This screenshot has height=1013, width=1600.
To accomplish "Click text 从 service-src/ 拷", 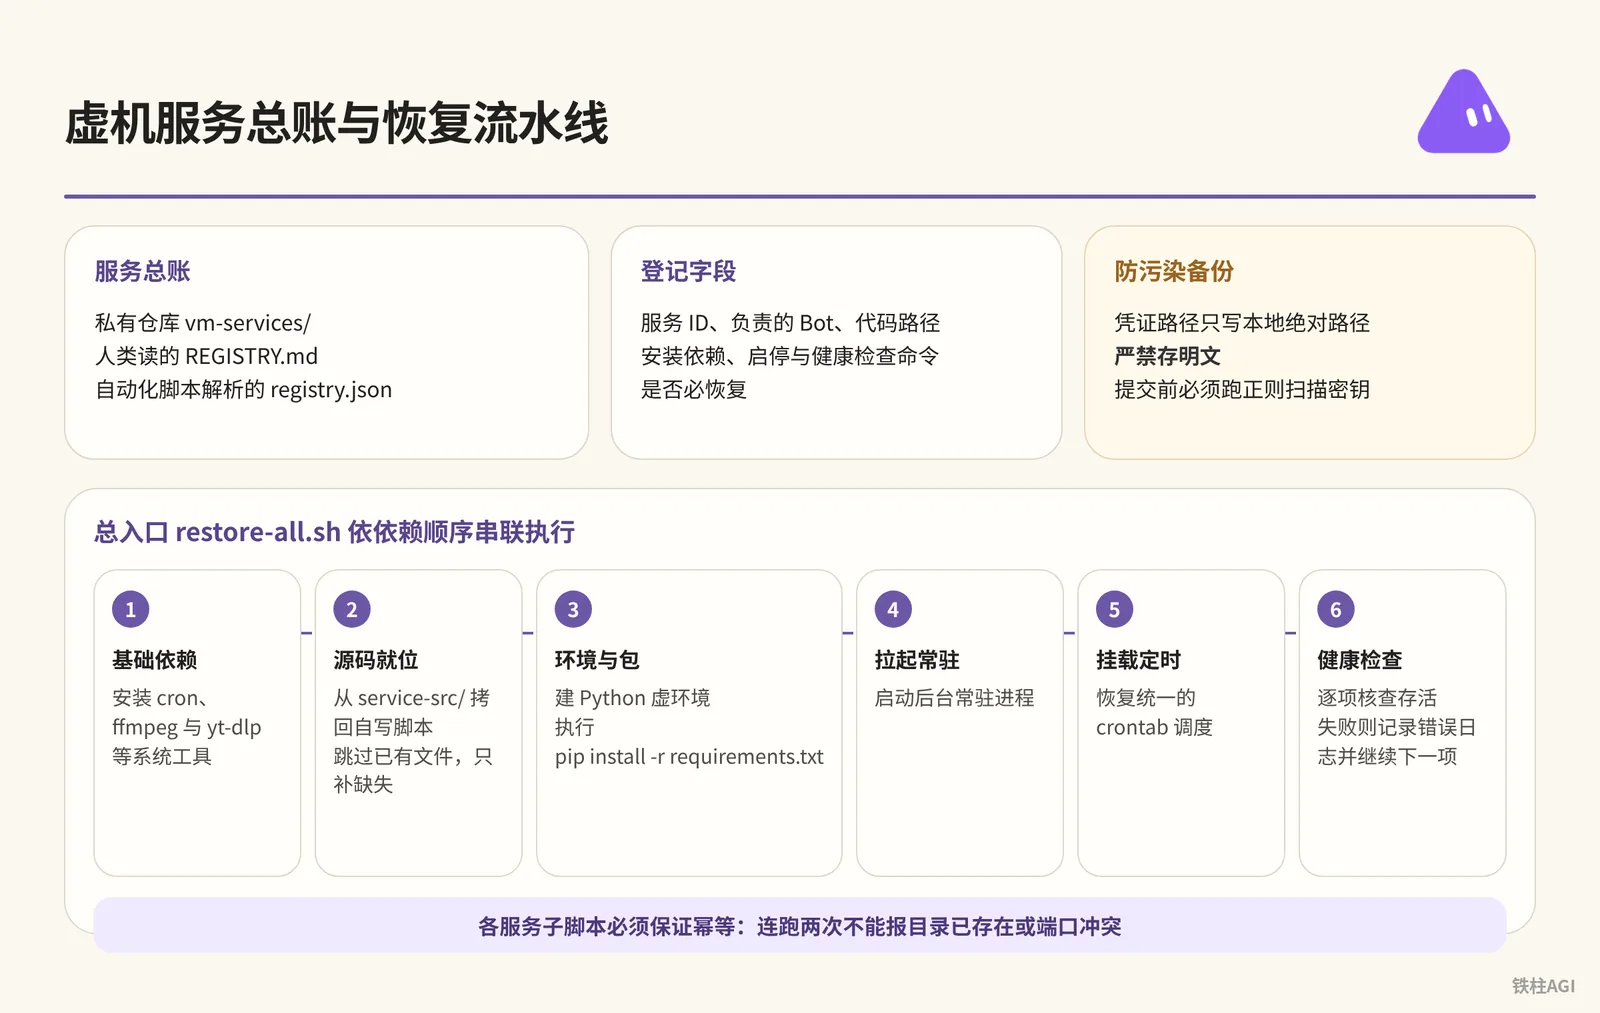I will [412, 698].
